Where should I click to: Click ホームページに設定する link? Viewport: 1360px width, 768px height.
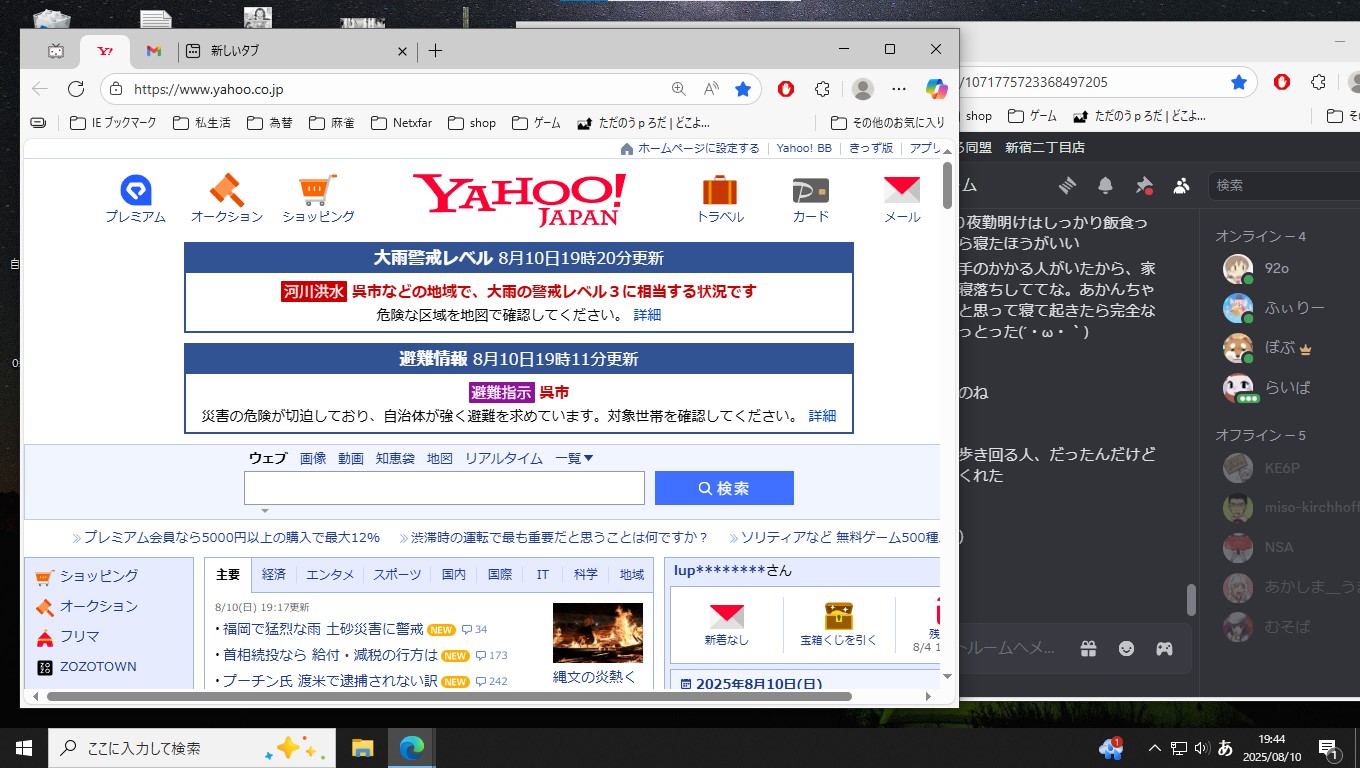698,148
